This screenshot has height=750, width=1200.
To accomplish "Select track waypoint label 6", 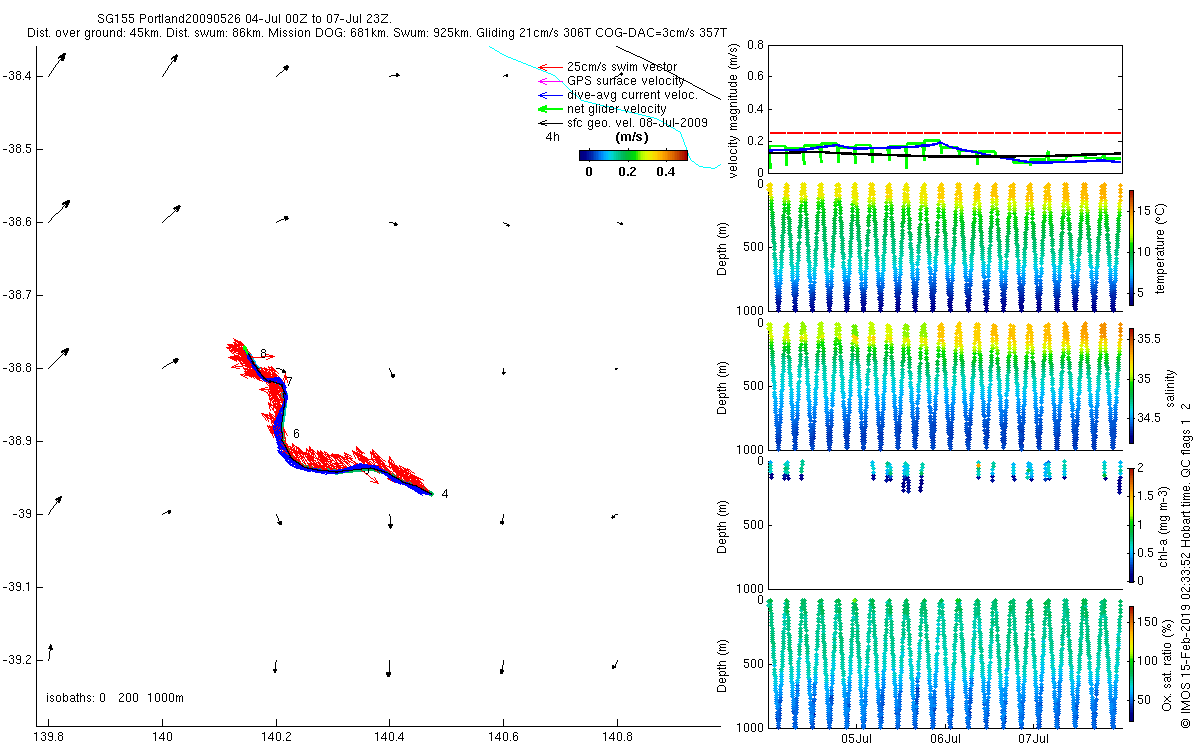I will pyautogui.click(x=296, y=434).
